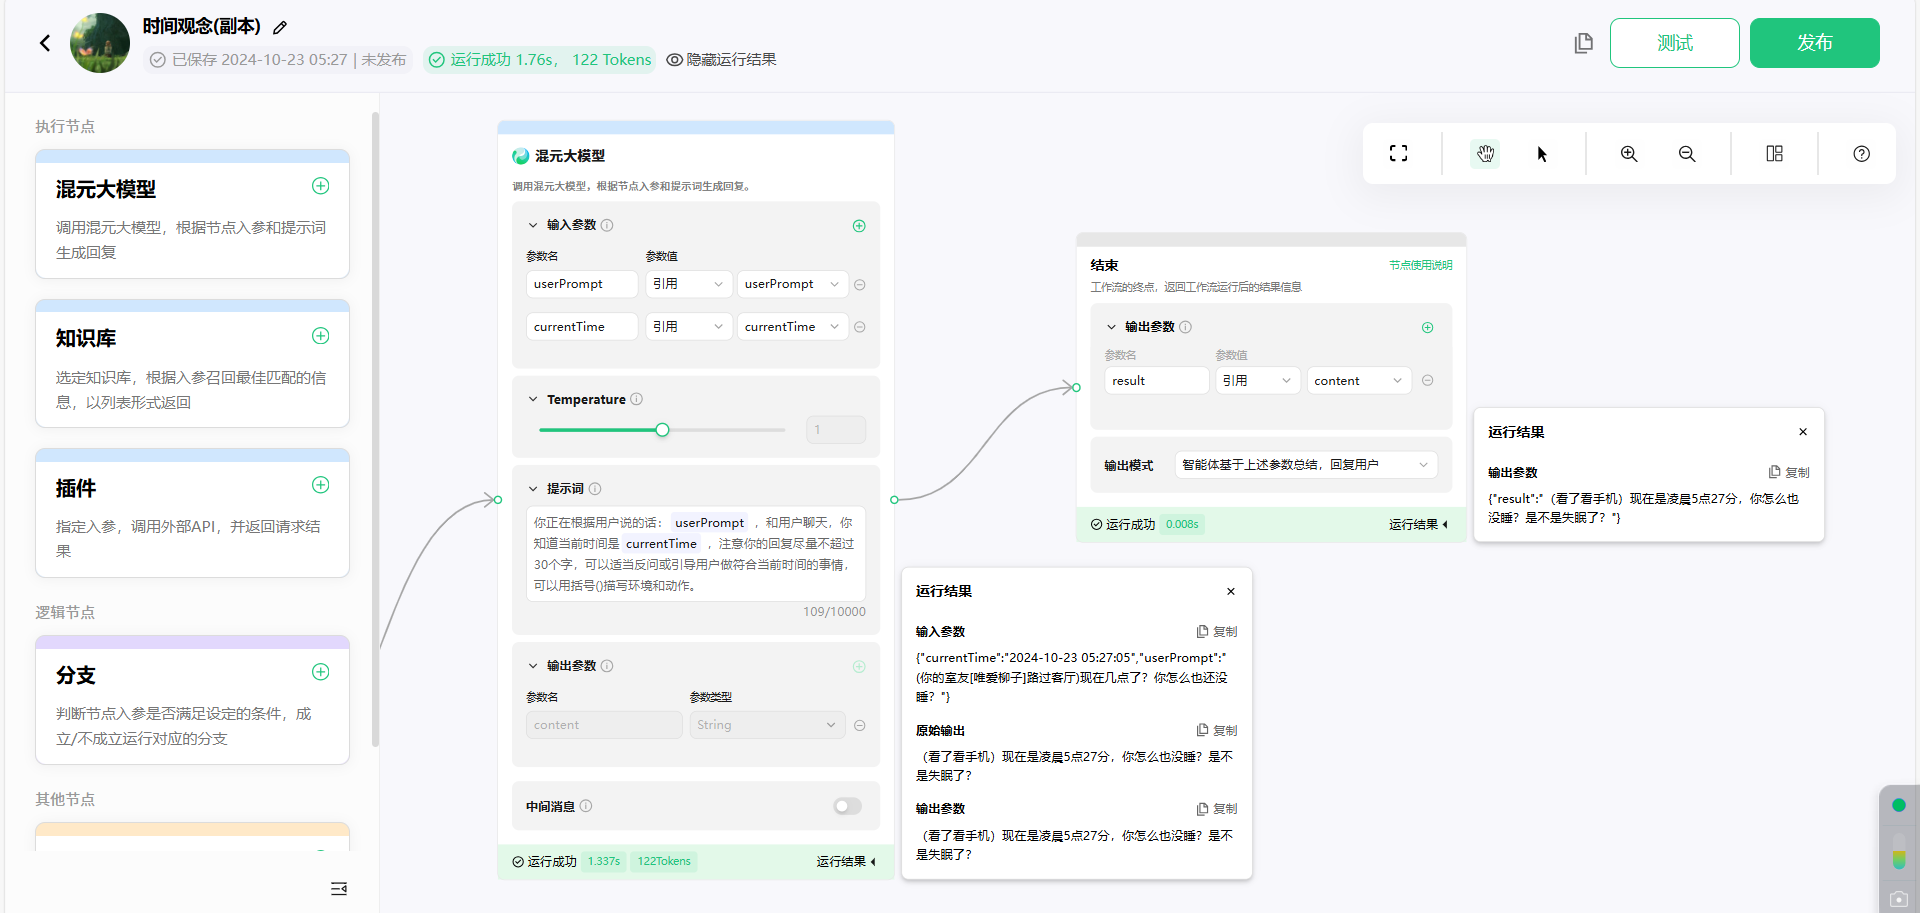Fit canvas to screen using the fullscreen icon
Image resolution: width=1920 pixels, height=913 pixels.
tap(1398, 153)
